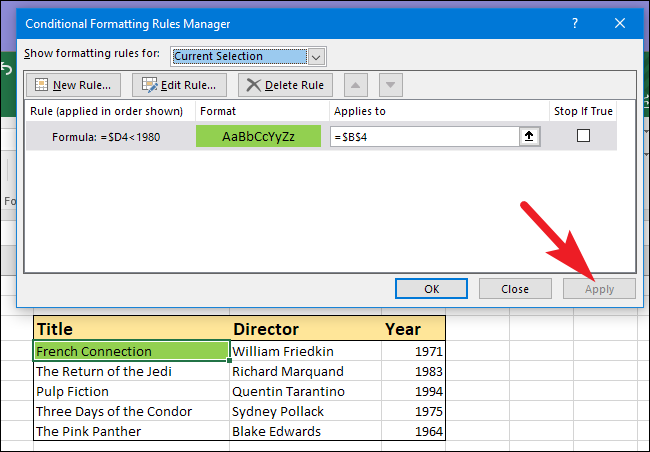Collapse the dialog with the range selector icon
650x452 pixels.
[x=529, y=136]
